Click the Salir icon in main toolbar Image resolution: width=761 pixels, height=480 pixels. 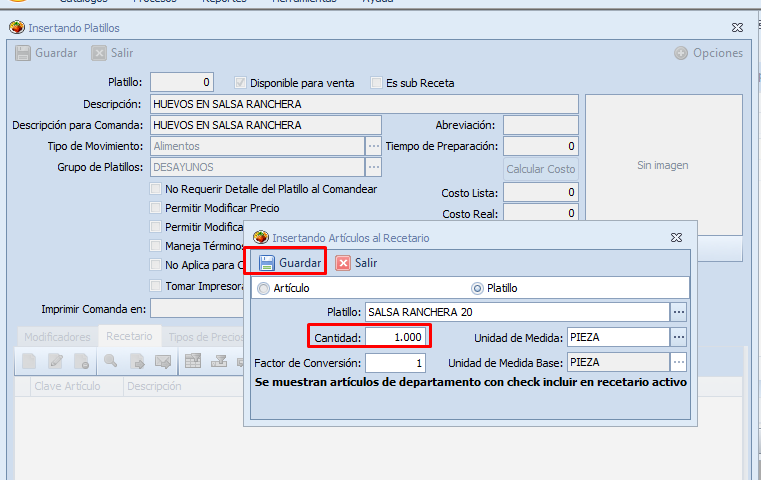[100, 53]
